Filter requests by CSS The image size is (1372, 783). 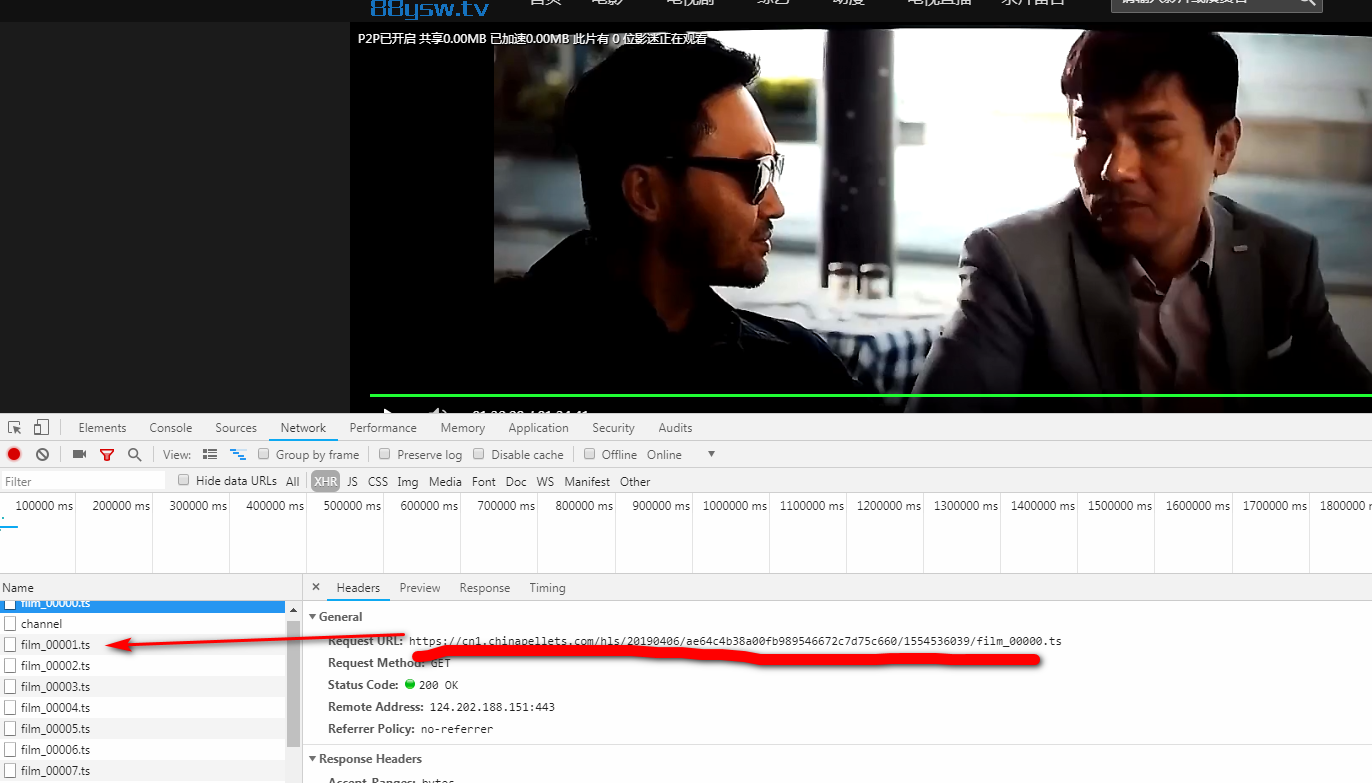point(378,481)
